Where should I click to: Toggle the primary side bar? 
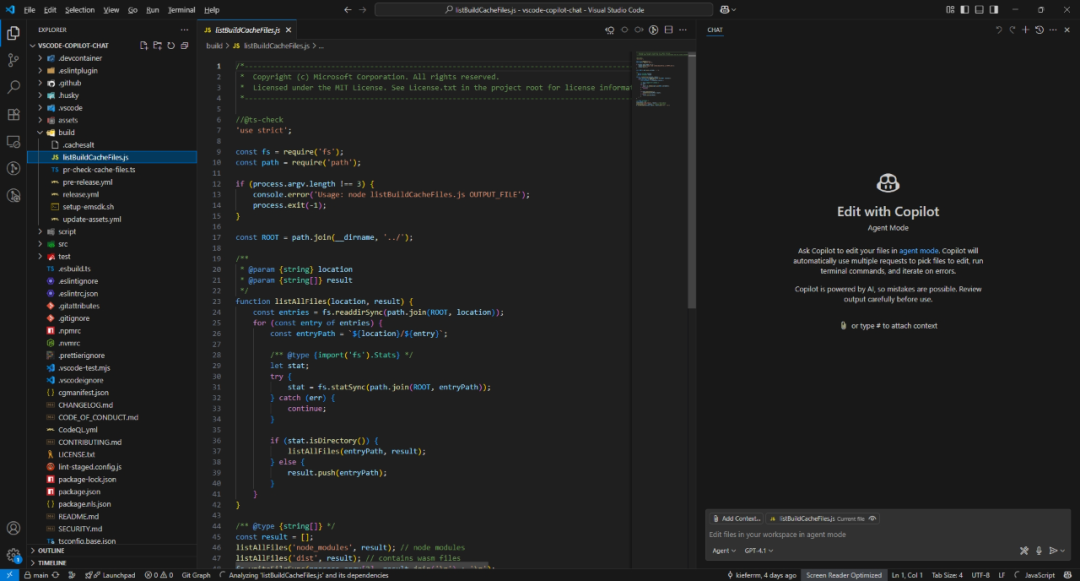point(965,10)
